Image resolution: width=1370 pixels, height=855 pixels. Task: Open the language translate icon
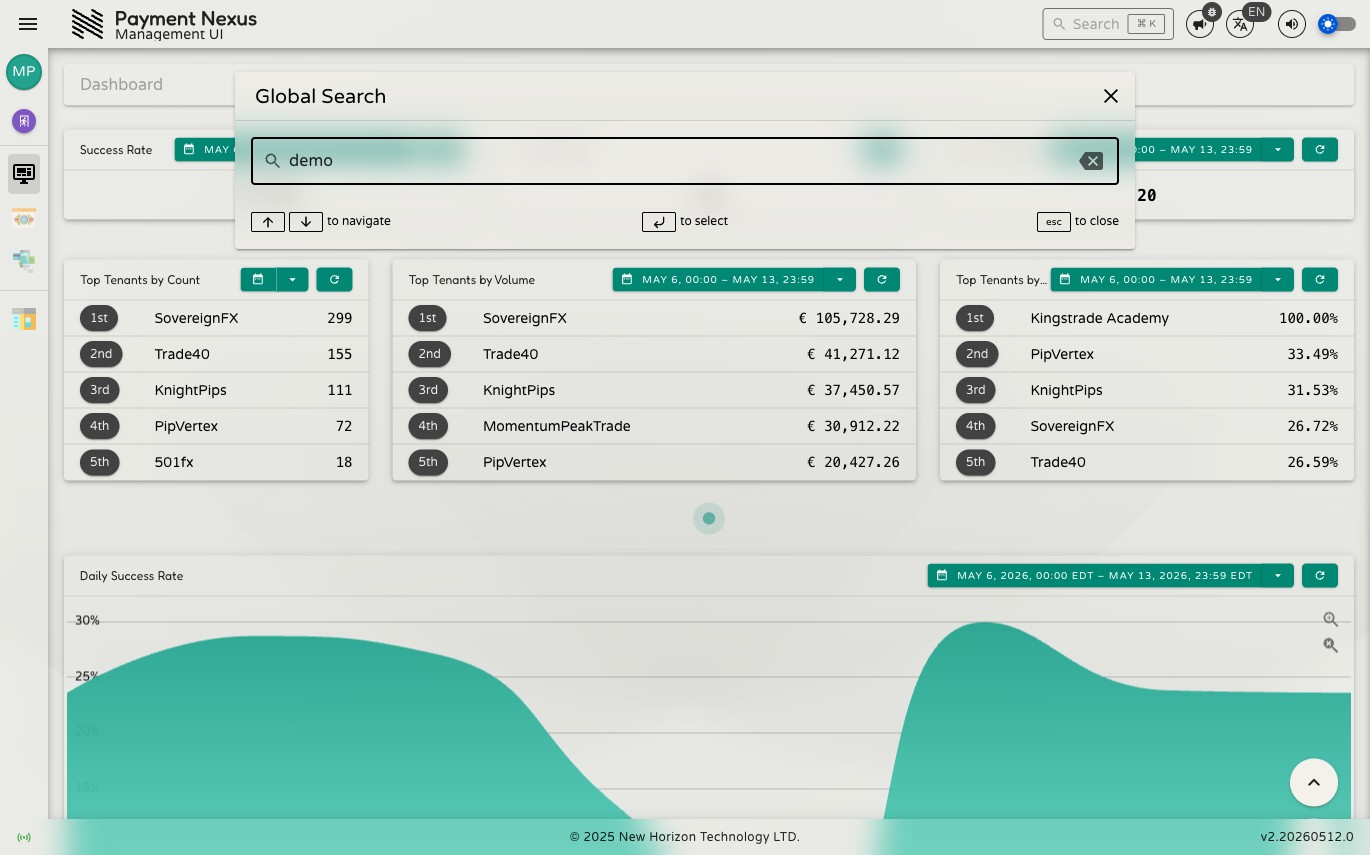coord(1240,24)
